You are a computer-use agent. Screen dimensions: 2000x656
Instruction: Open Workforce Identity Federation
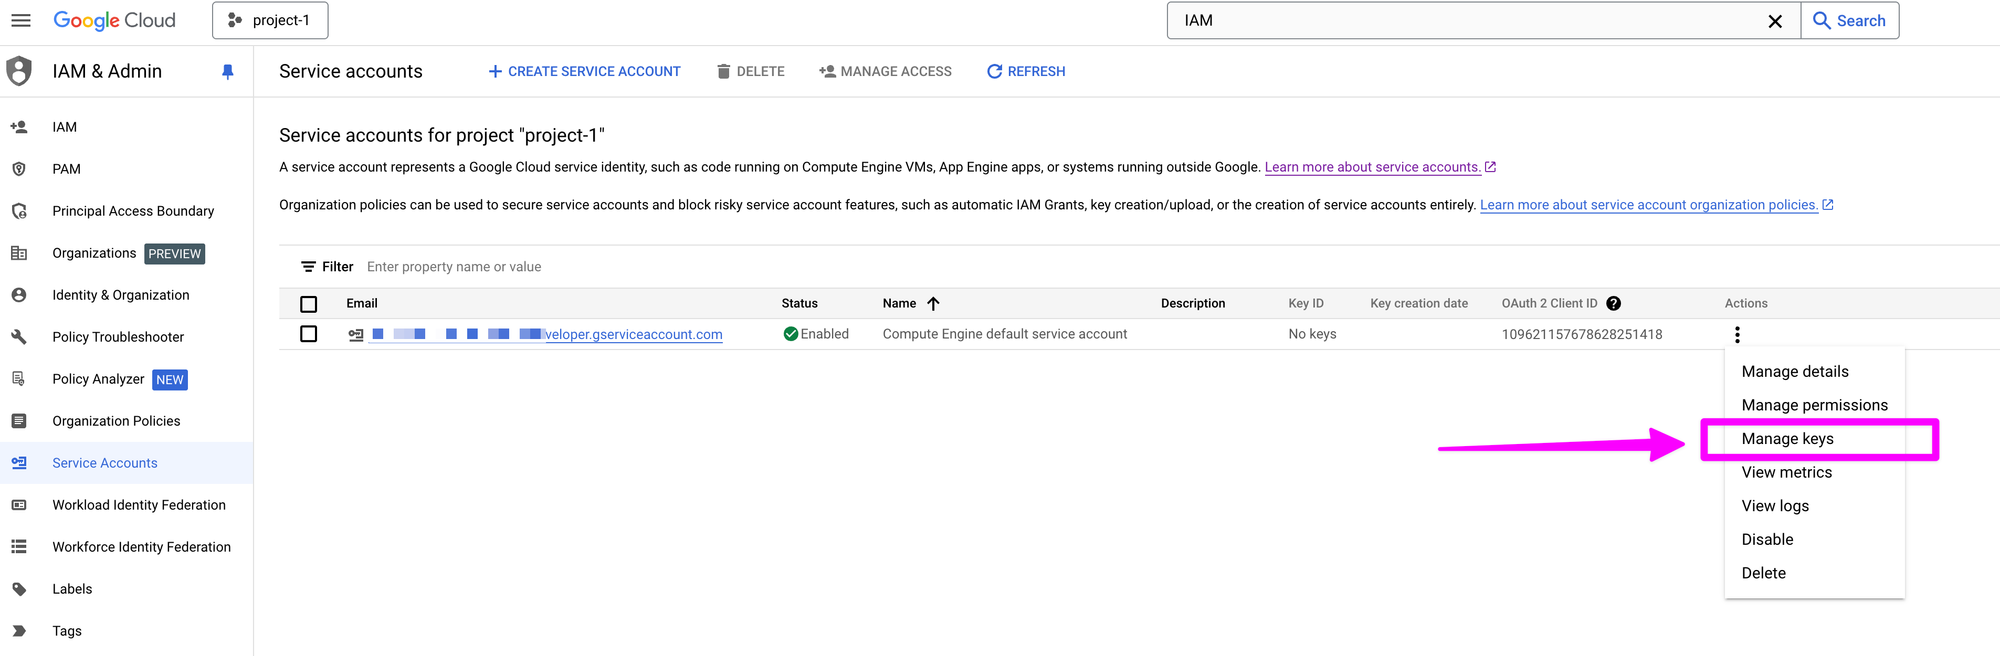[141, 547]
